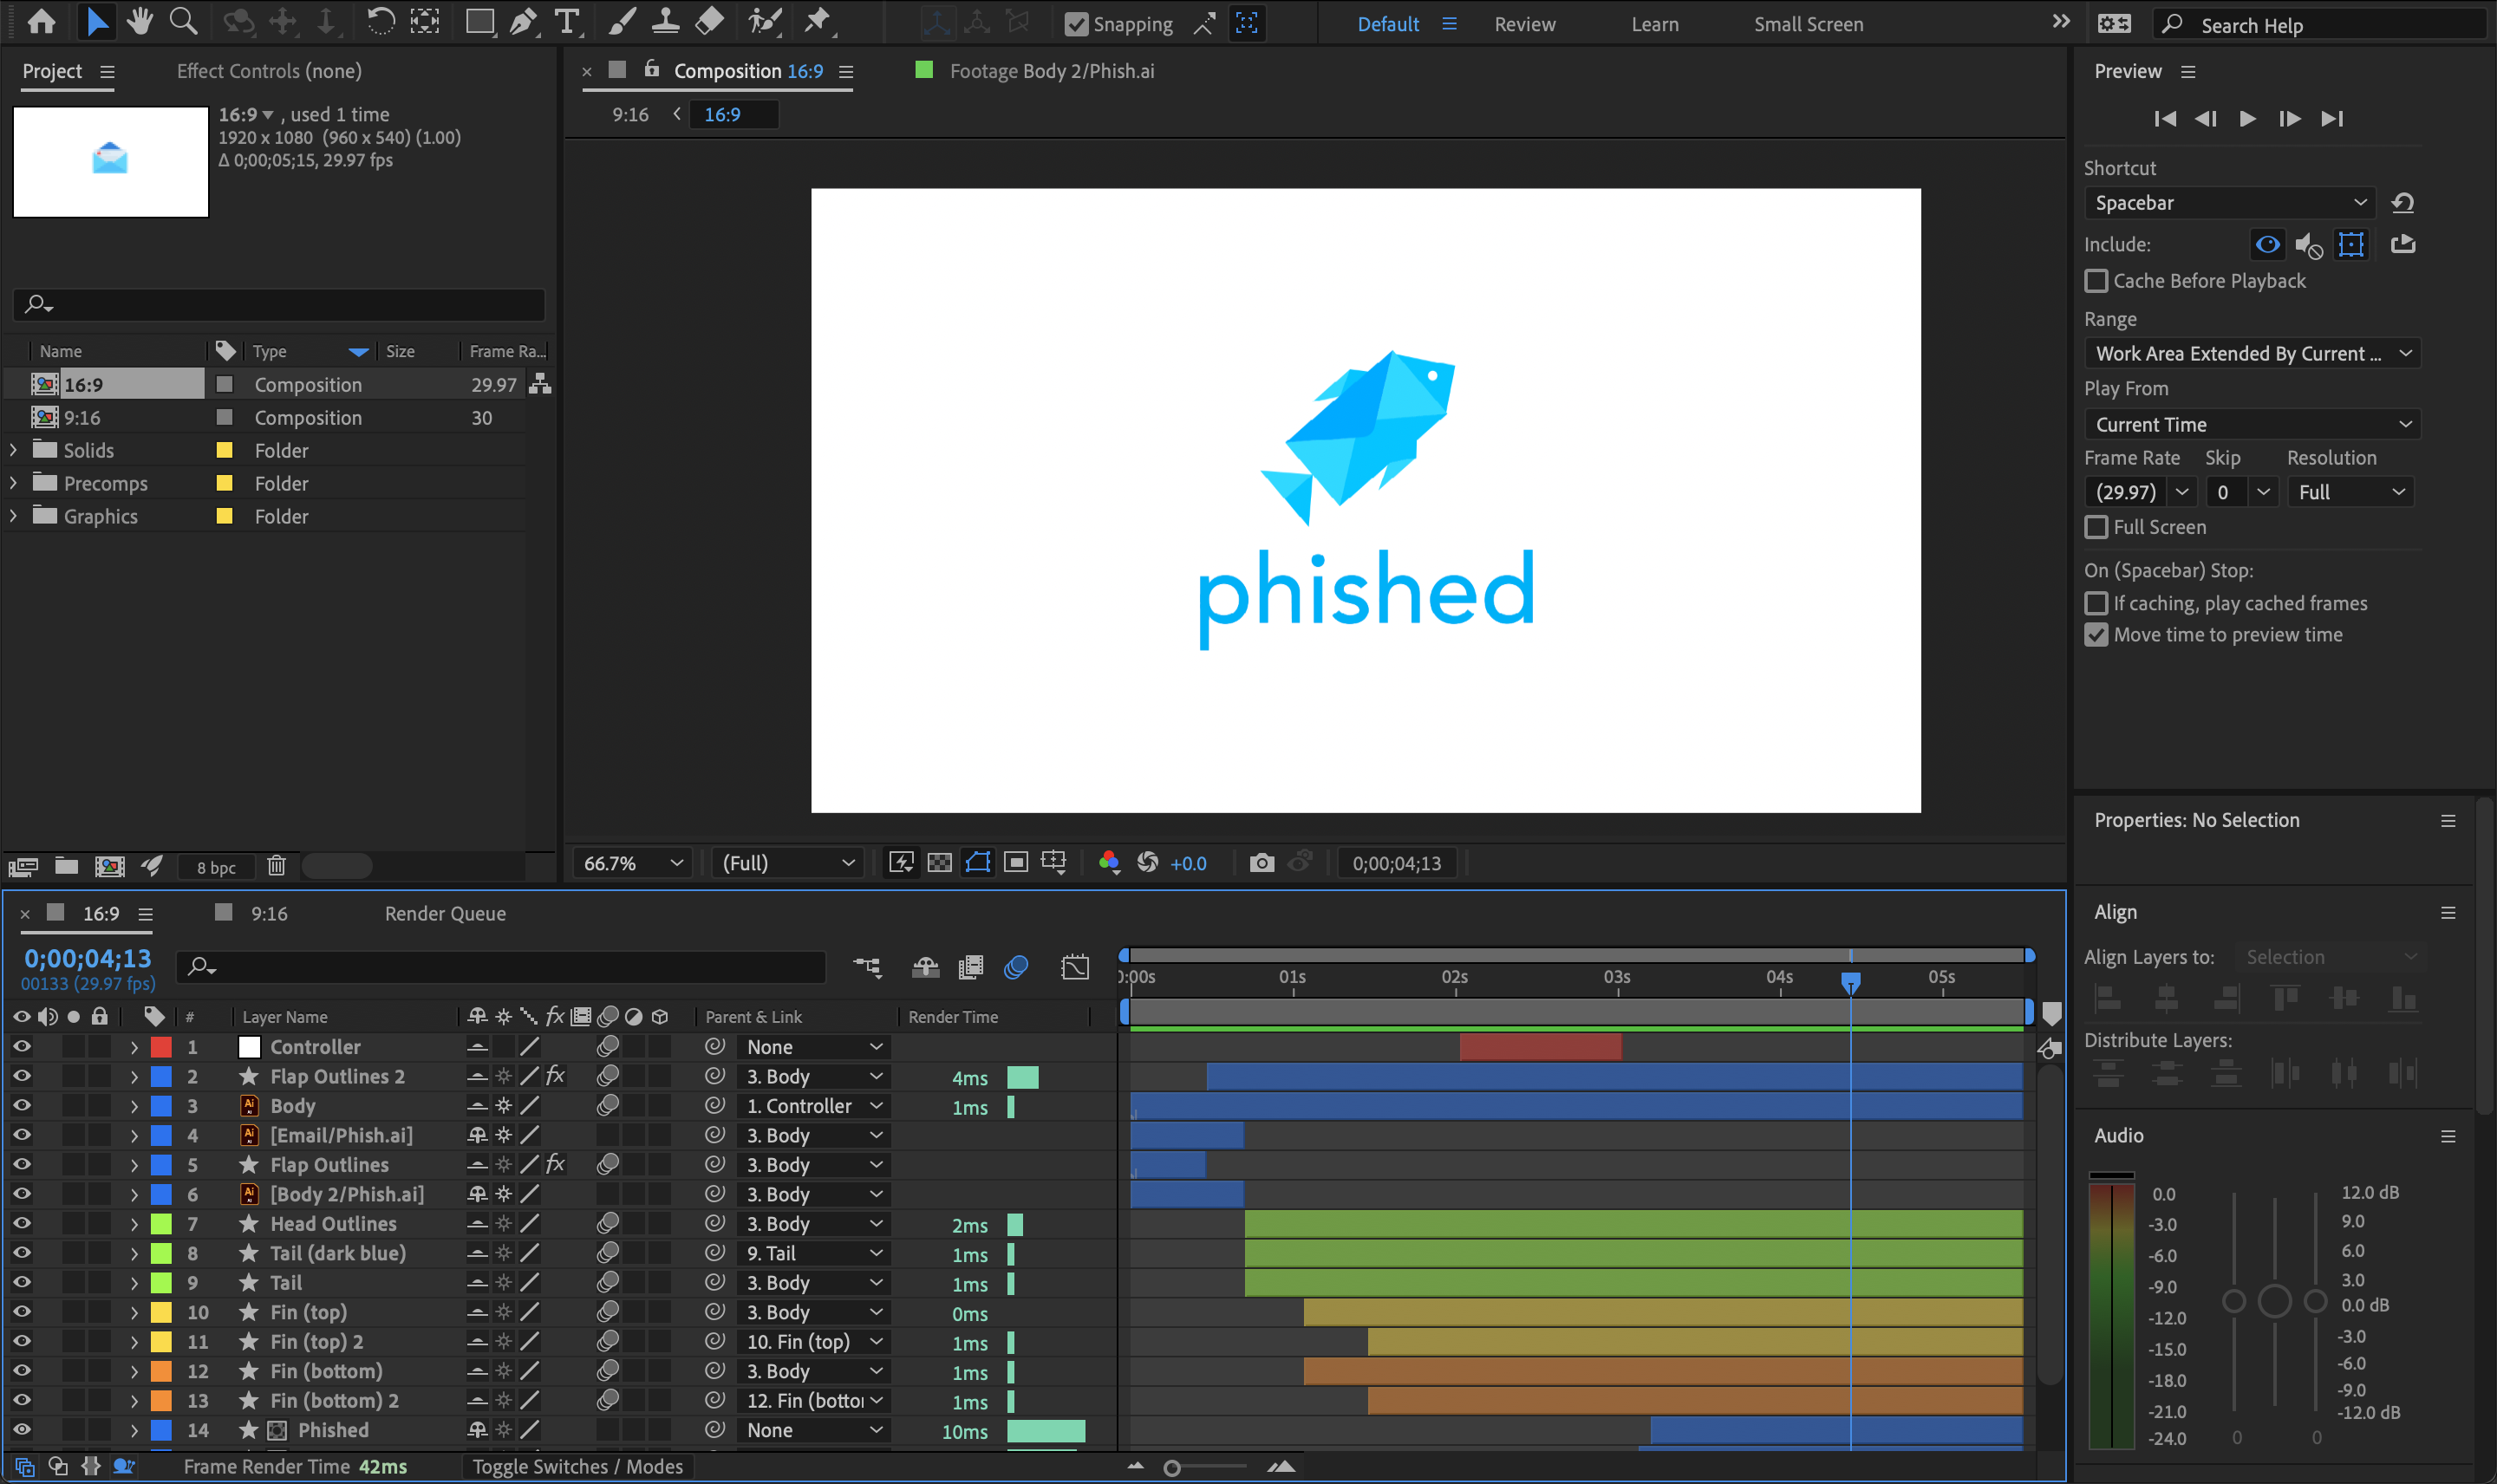This screenshot has width=2497, height=1484.
Task: Toggle transparency grid in viewer
Action: pos(939,862)
